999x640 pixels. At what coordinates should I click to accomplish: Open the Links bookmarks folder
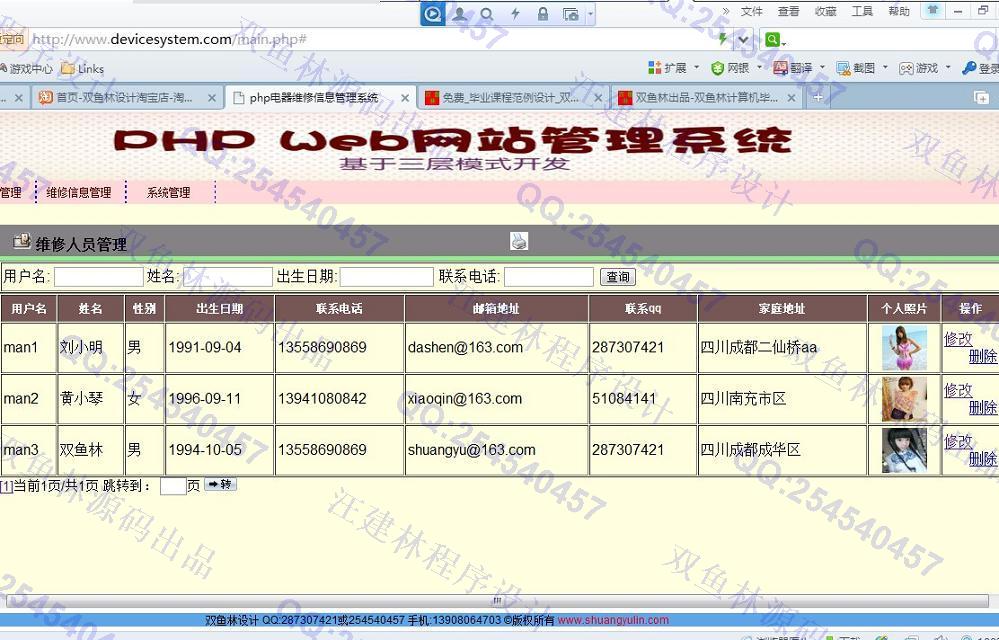click(82, 69)
